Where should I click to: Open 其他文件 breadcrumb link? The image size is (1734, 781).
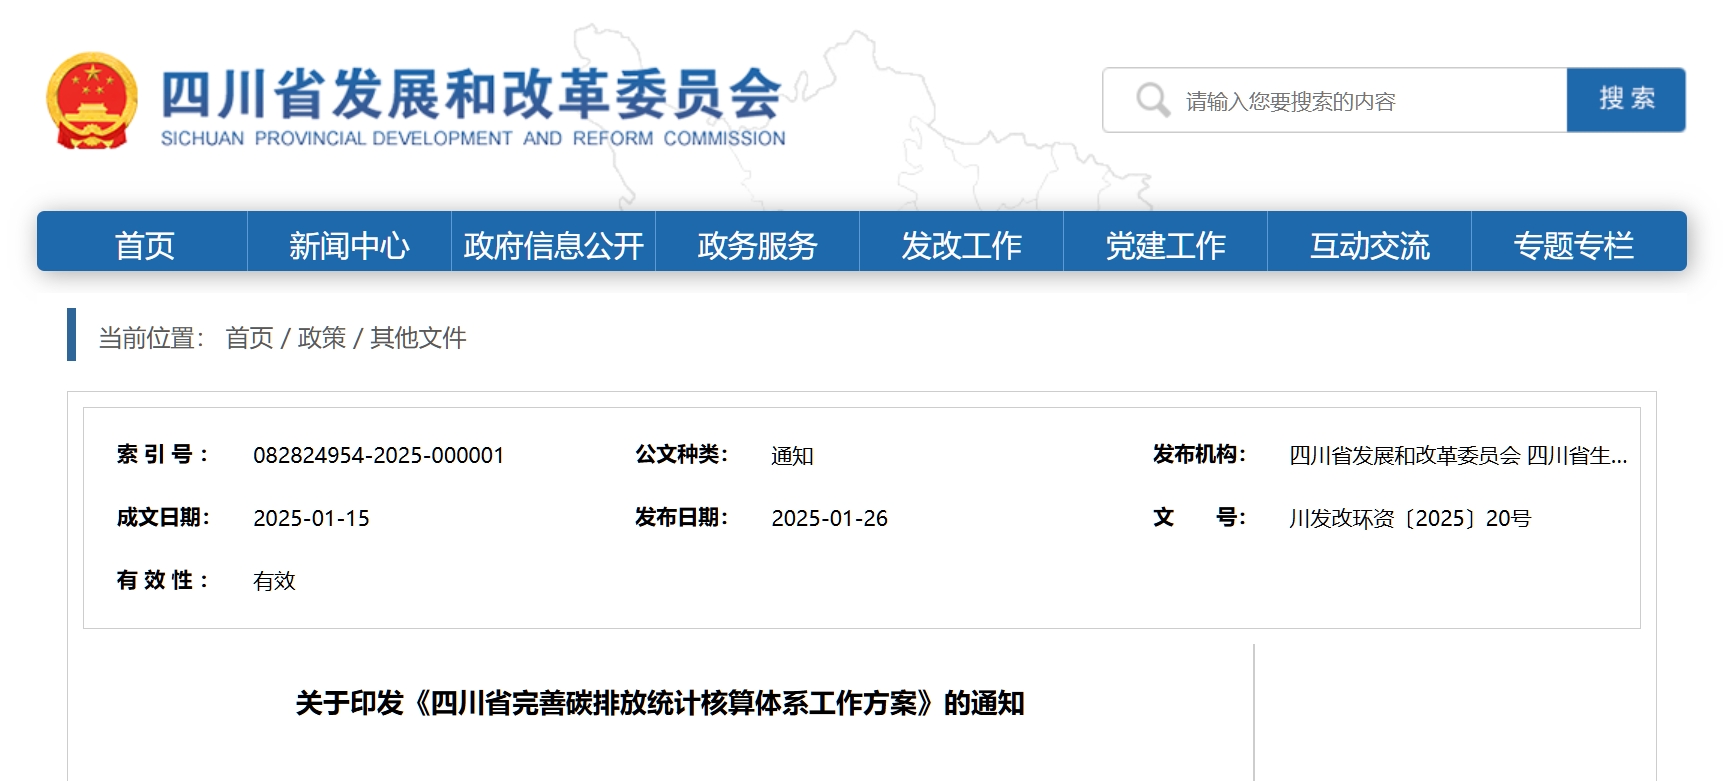coord(418,338)
